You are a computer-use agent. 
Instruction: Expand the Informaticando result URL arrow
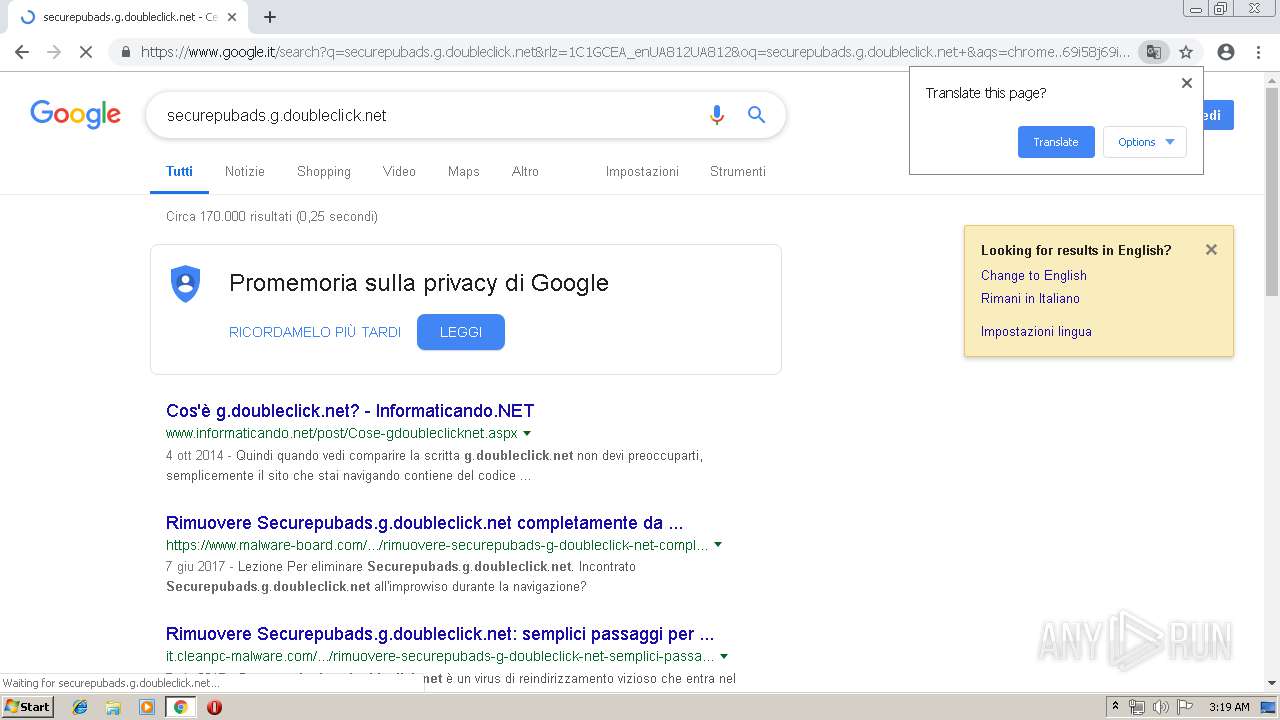click(x=527, y=434)
